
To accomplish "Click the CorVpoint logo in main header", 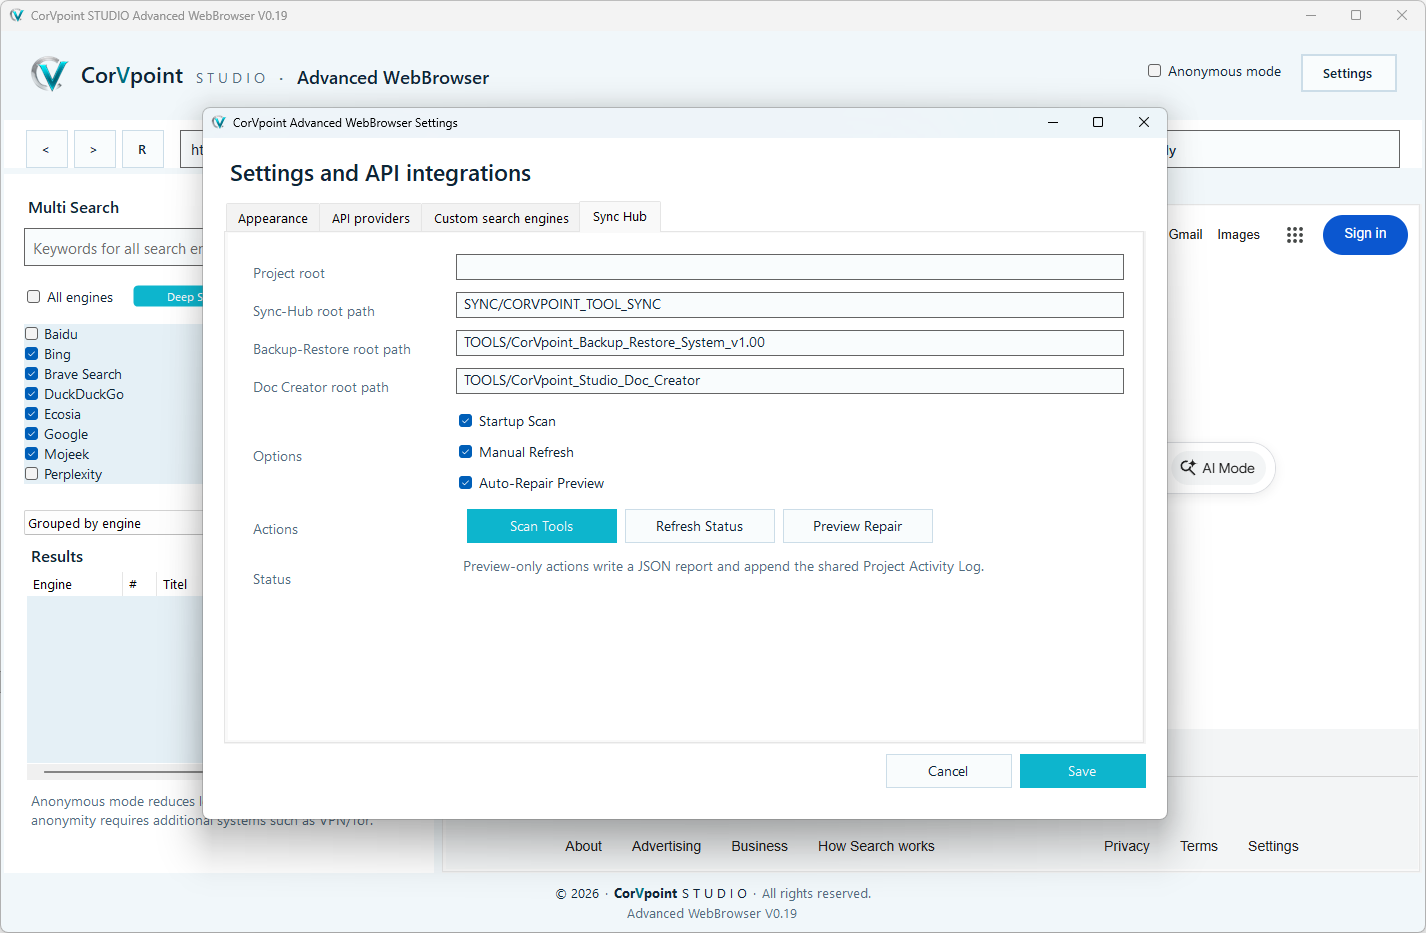I will pyautogui.click(x=49, y=75).
